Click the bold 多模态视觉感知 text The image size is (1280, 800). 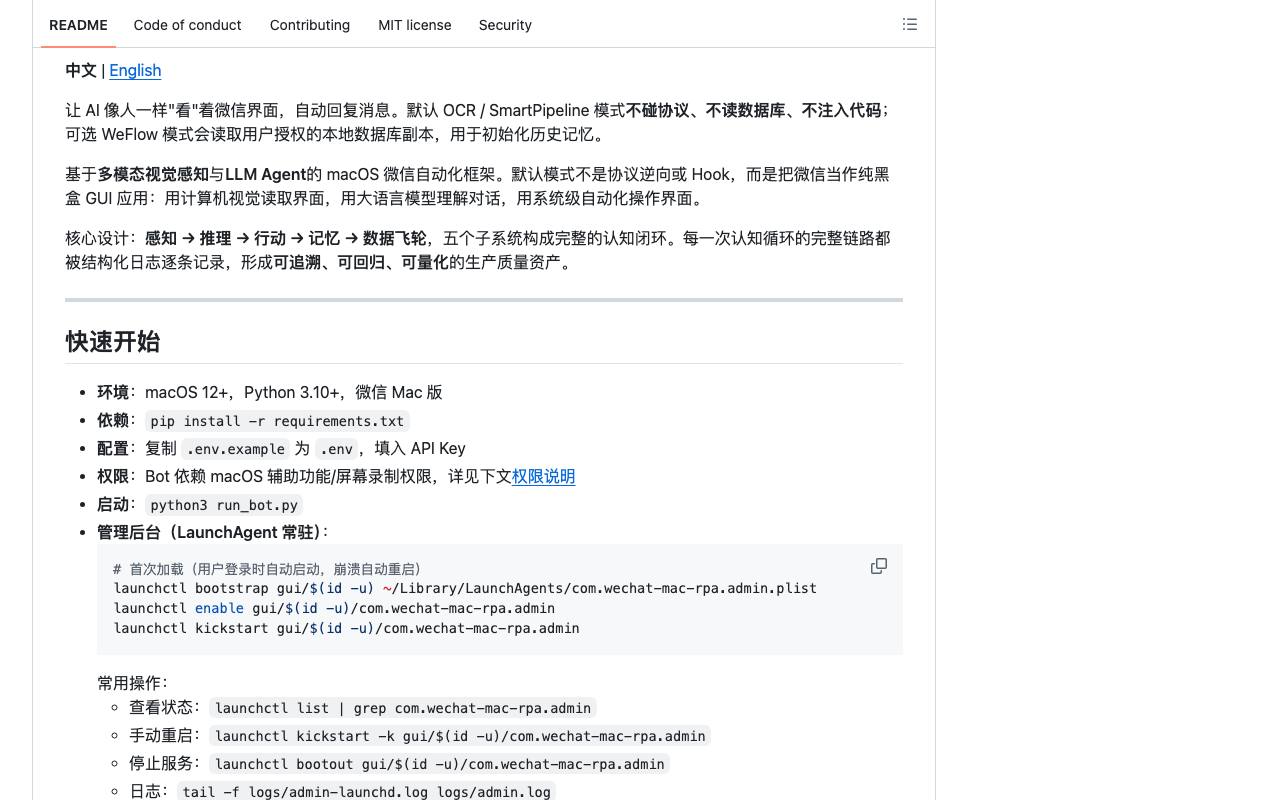(x=153, y=174)
